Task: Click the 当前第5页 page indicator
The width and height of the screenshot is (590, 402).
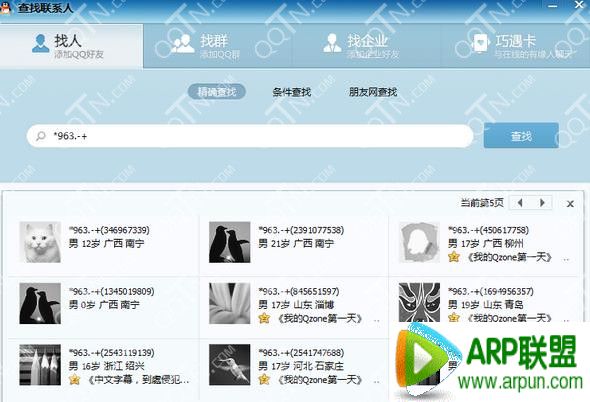Action: click(x=482, y=203)
